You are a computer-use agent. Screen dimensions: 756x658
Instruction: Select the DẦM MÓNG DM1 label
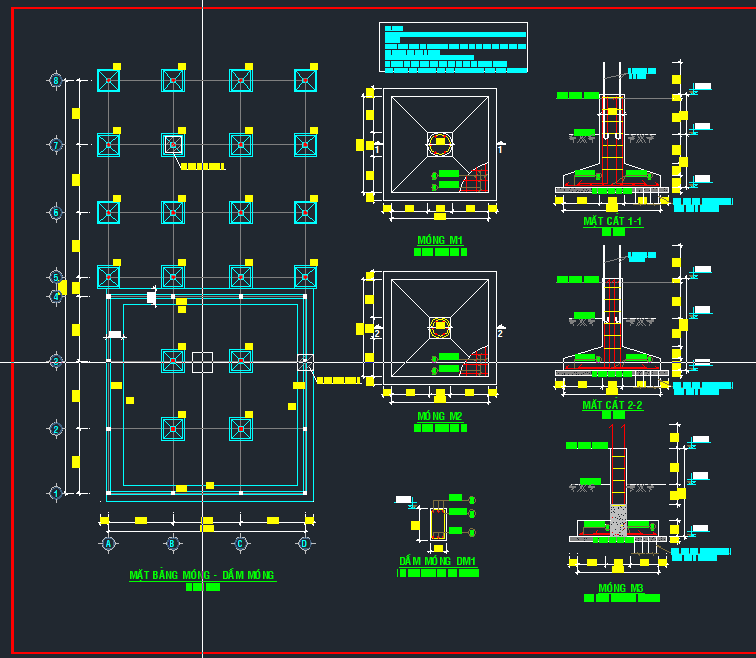[x=438, y=562]
